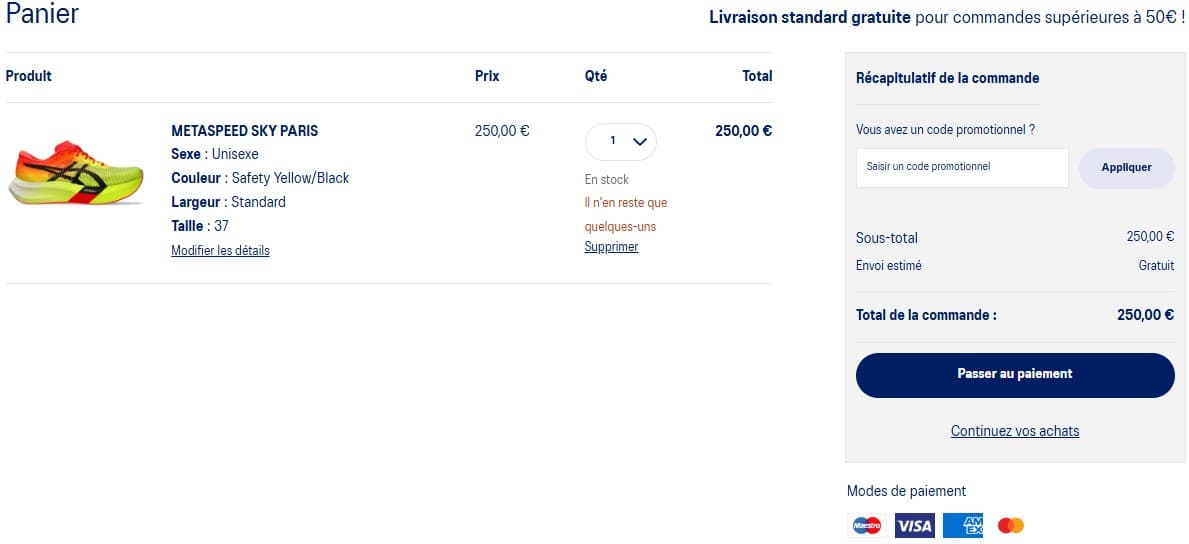Click the Visa card icon
The height and width of the screenshot is (544, 1189).
coord(914,525)
